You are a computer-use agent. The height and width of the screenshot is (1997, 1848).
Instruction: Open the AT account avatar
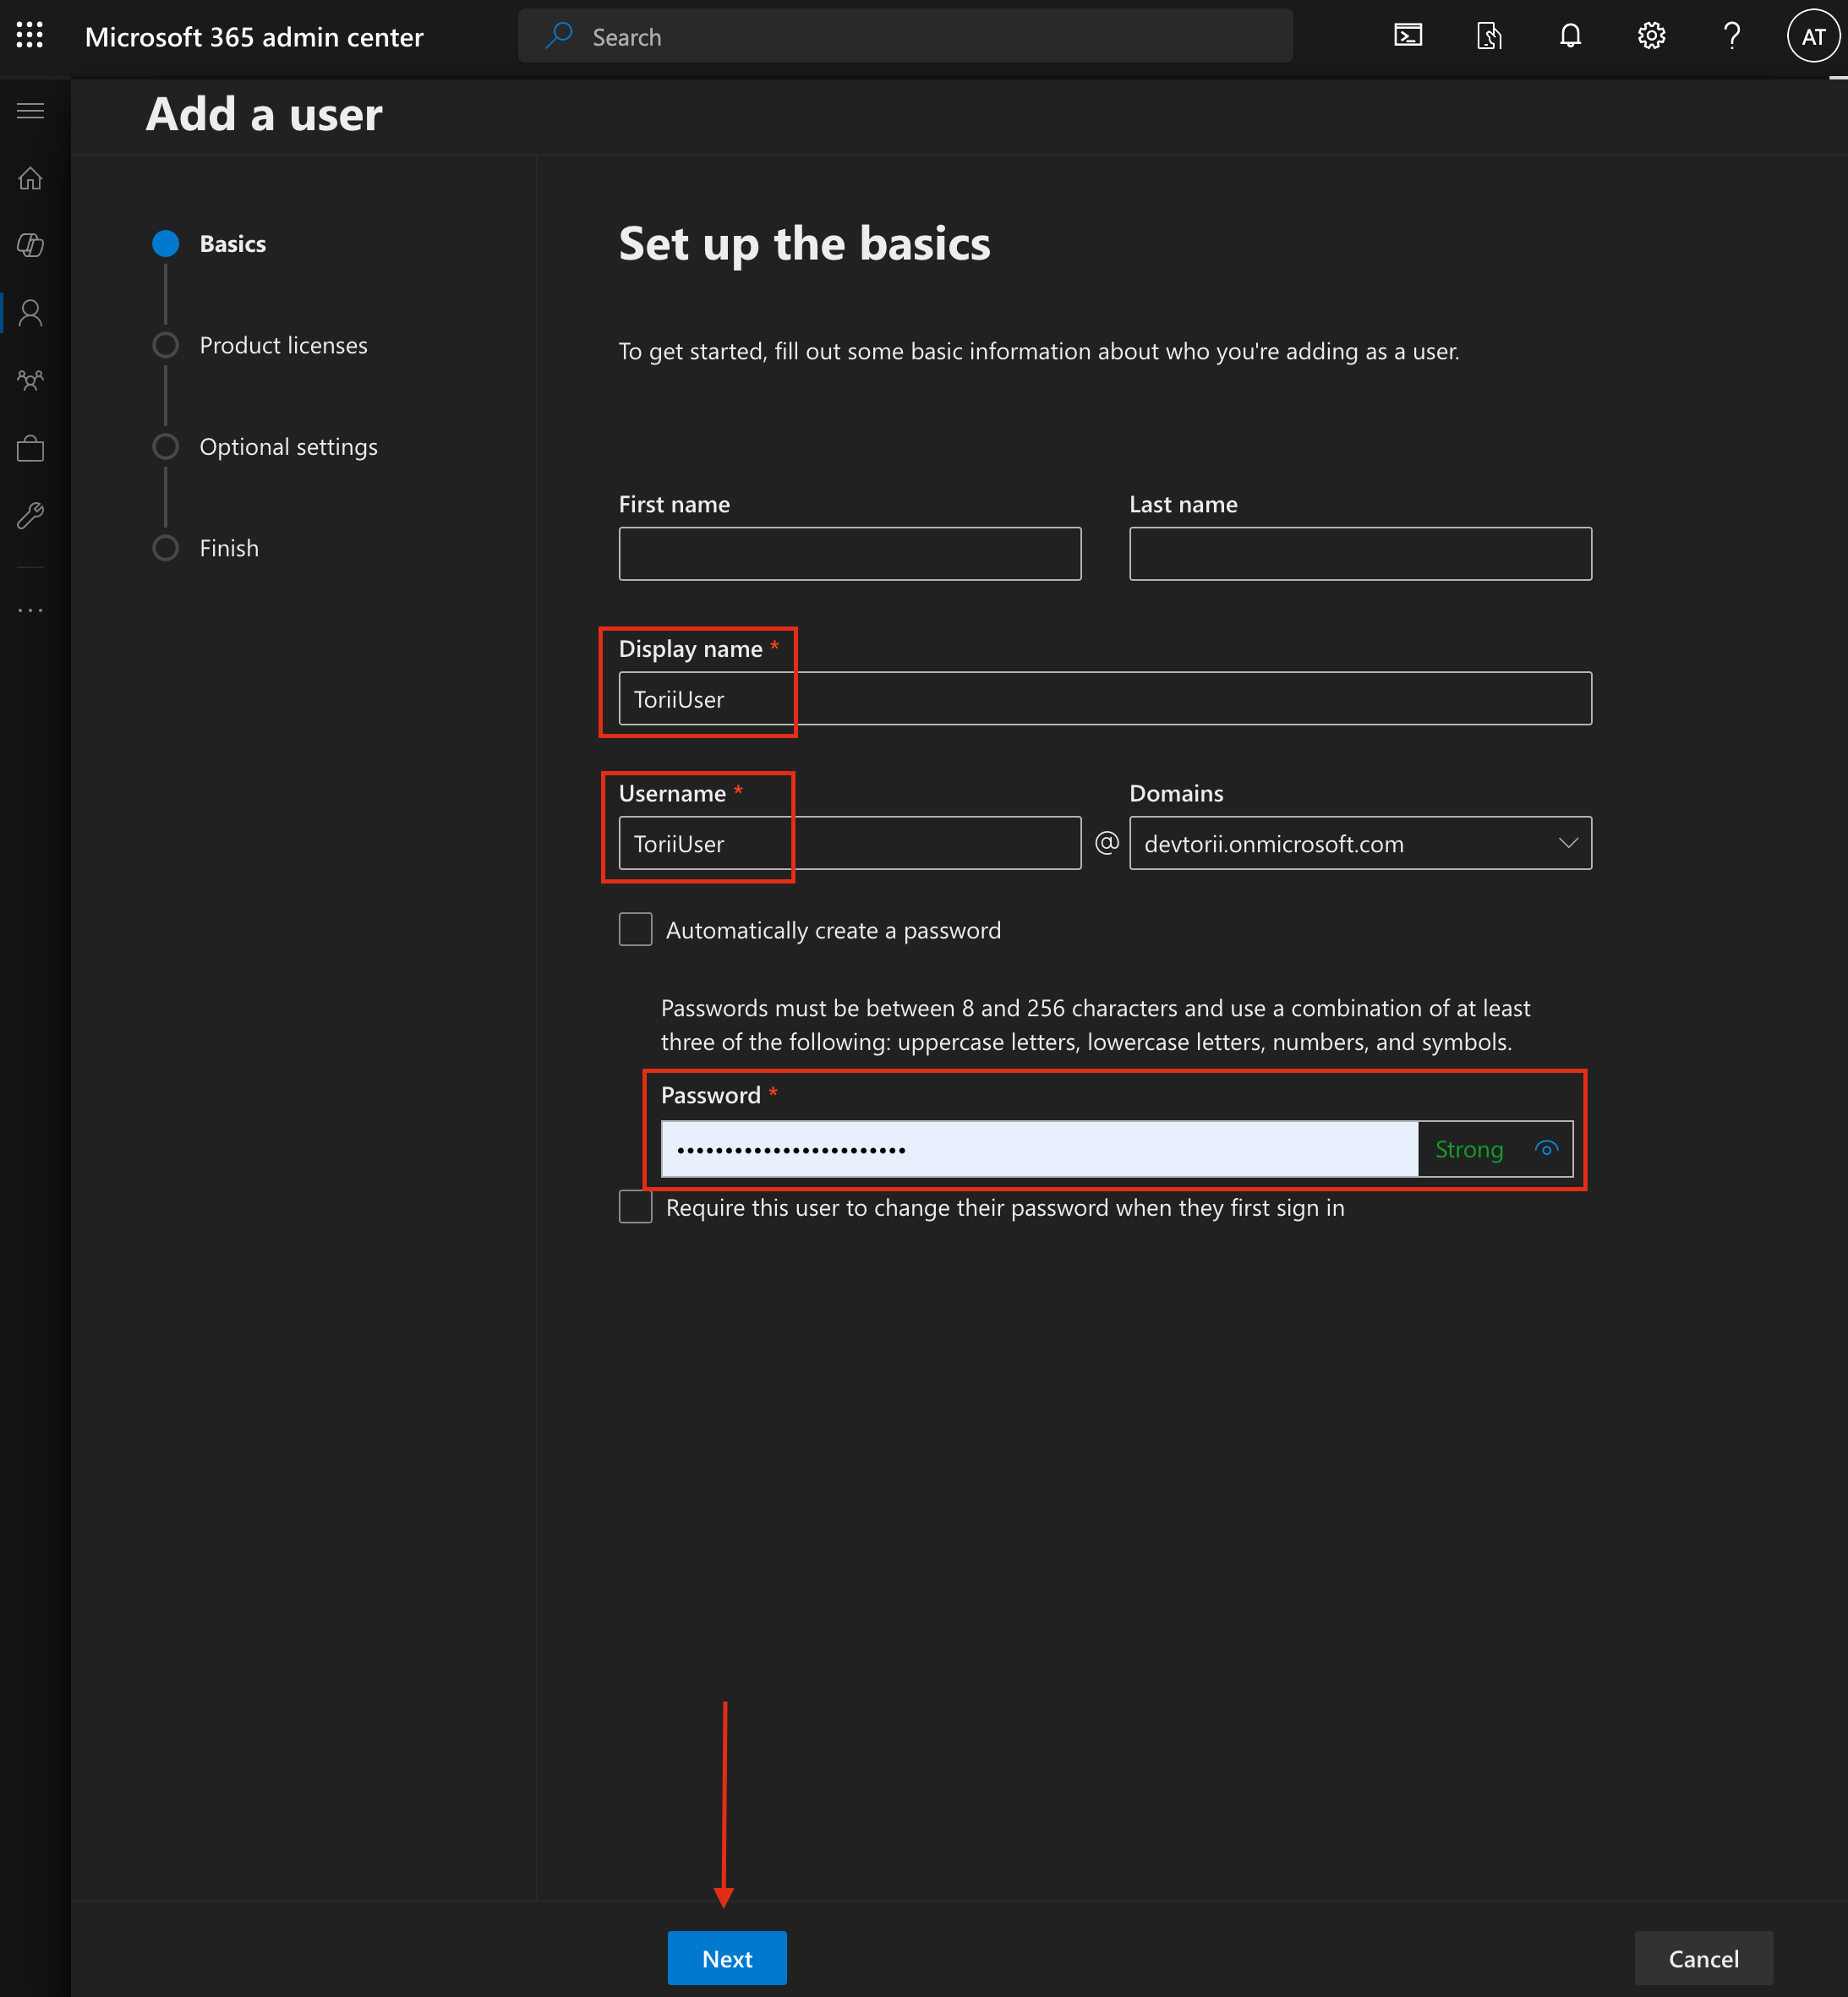tap(1813, 36)
